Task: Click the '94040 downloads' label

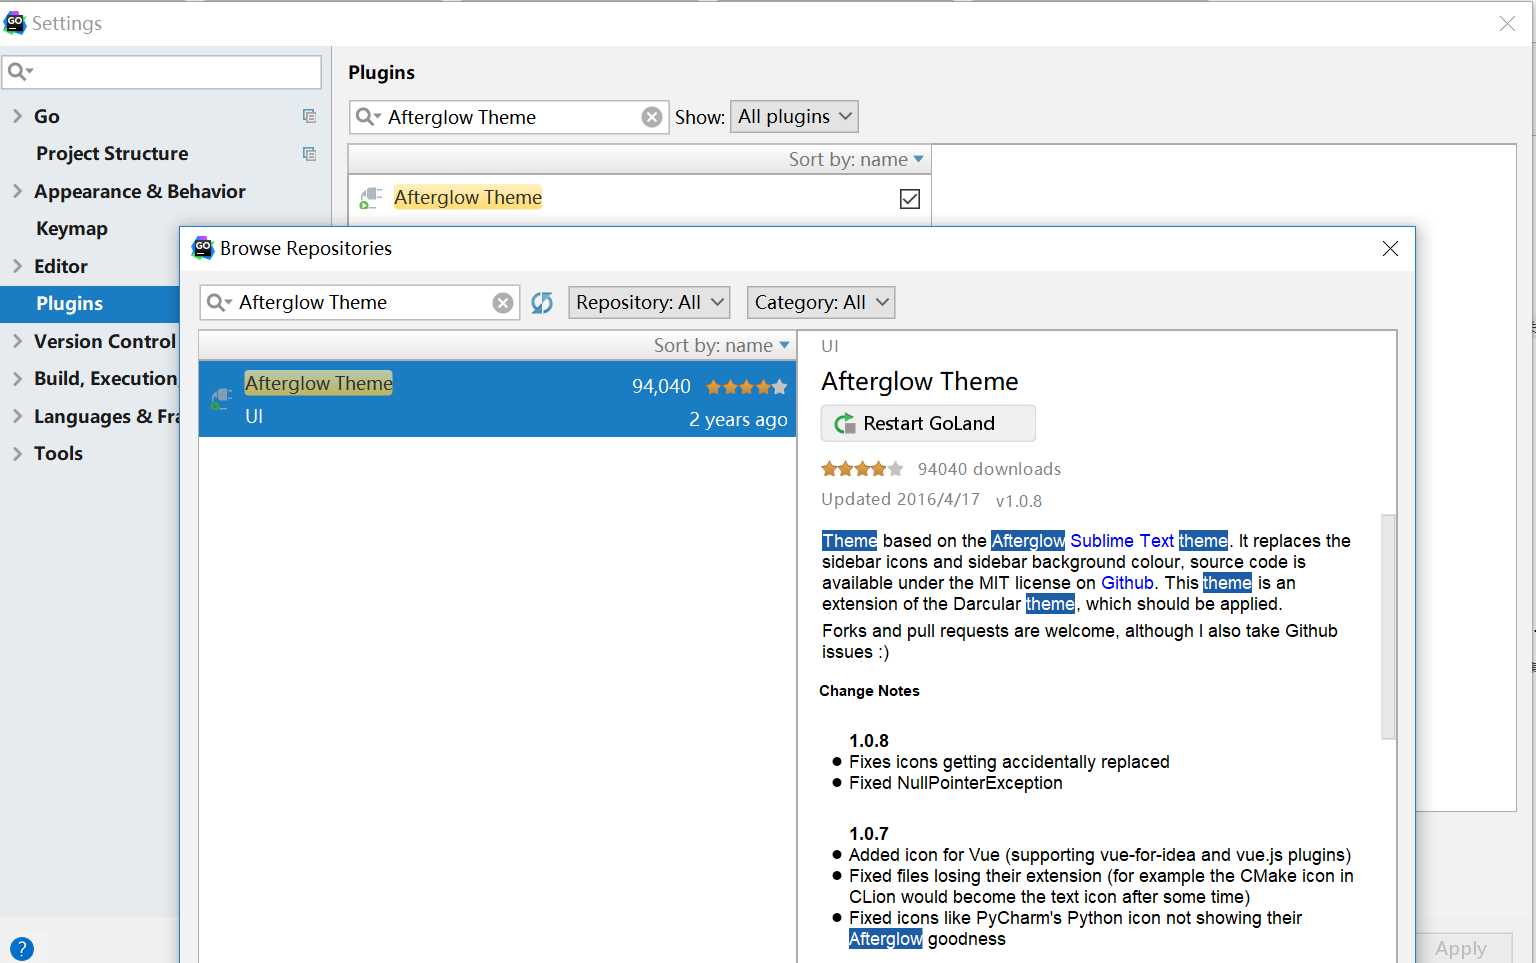Action: (x=989, y=469)
